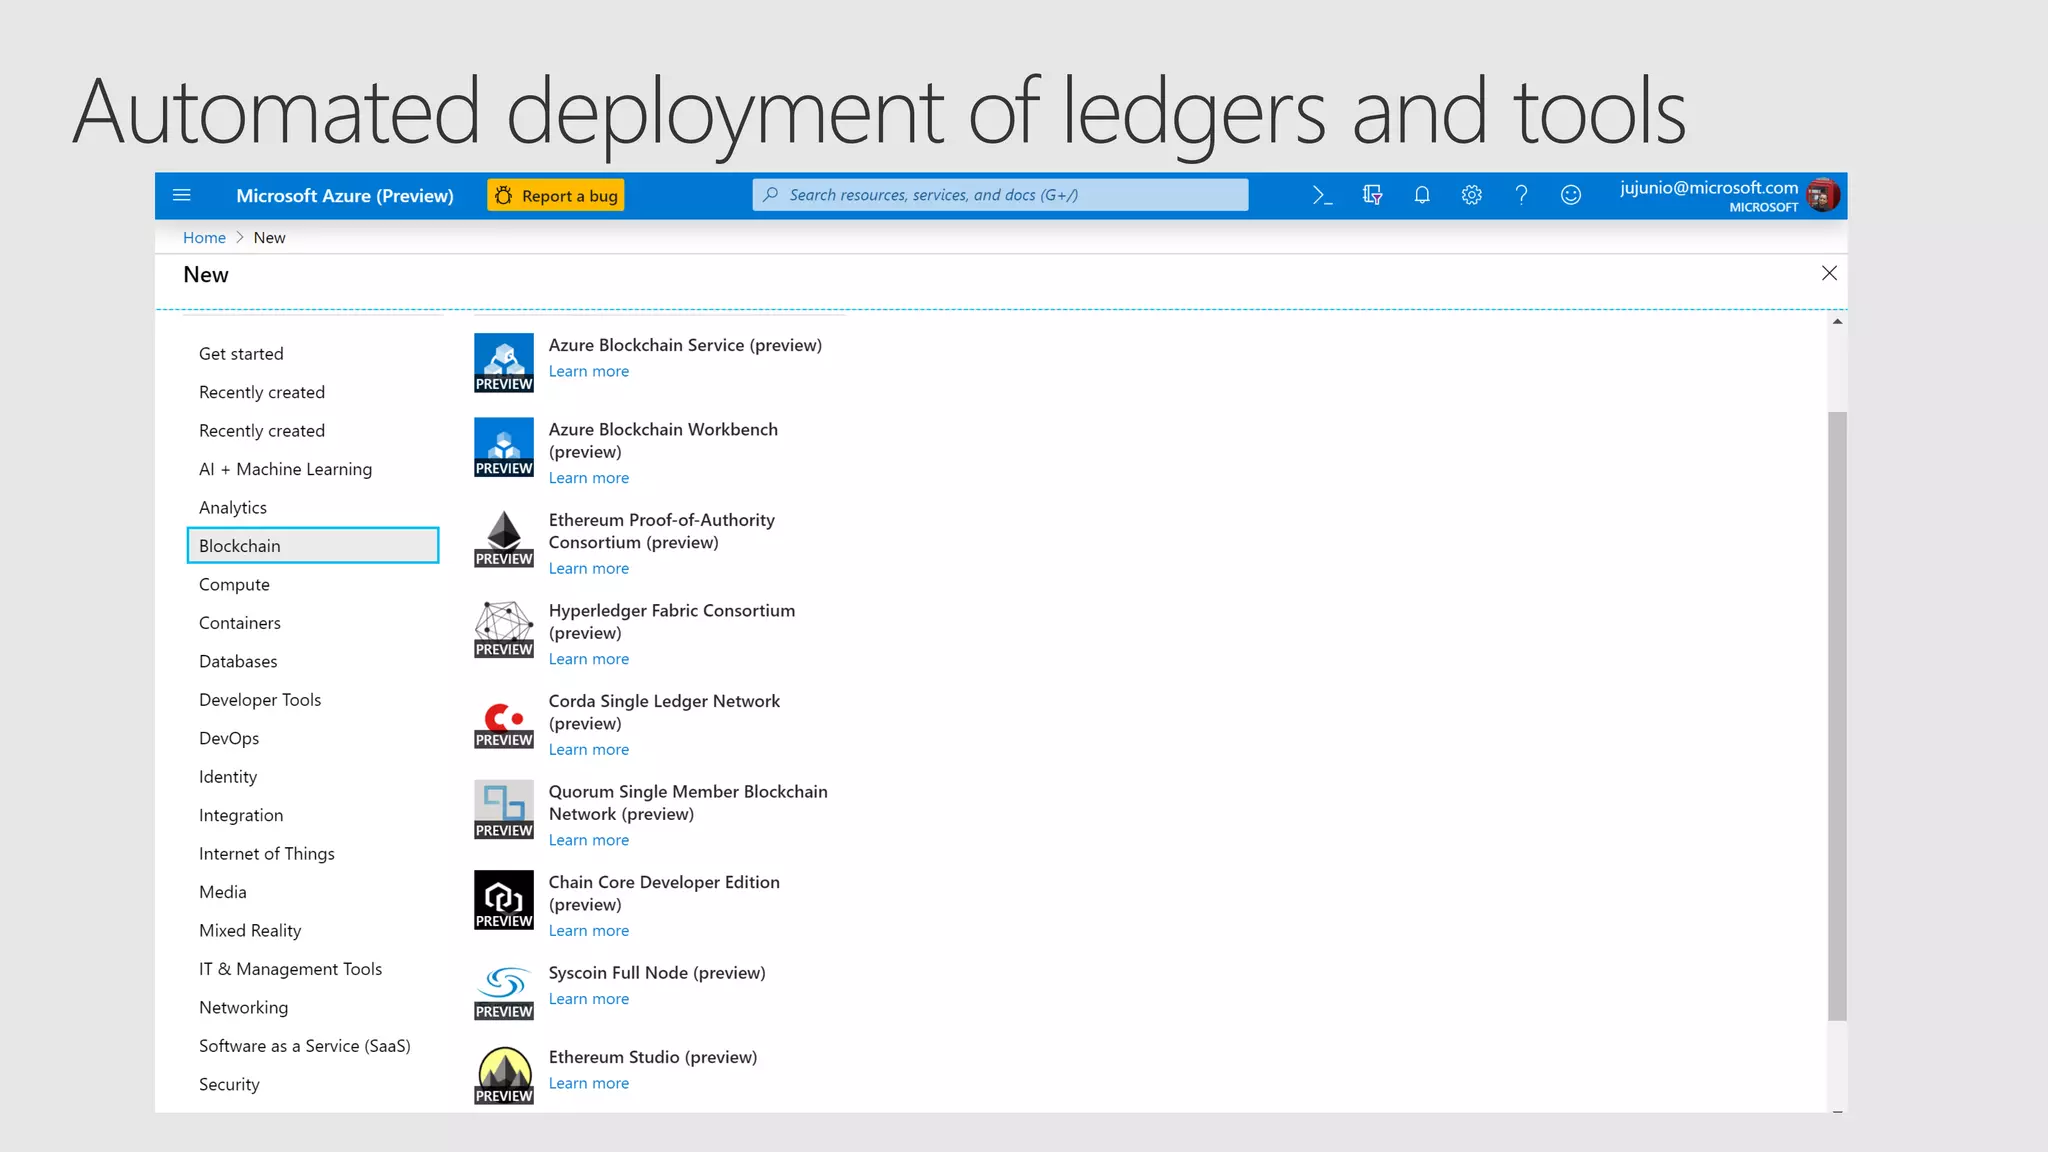The width and height of the screenshot is (2048, 1152).
Task: Click the search magnifier icon
Action: (771, 195)
